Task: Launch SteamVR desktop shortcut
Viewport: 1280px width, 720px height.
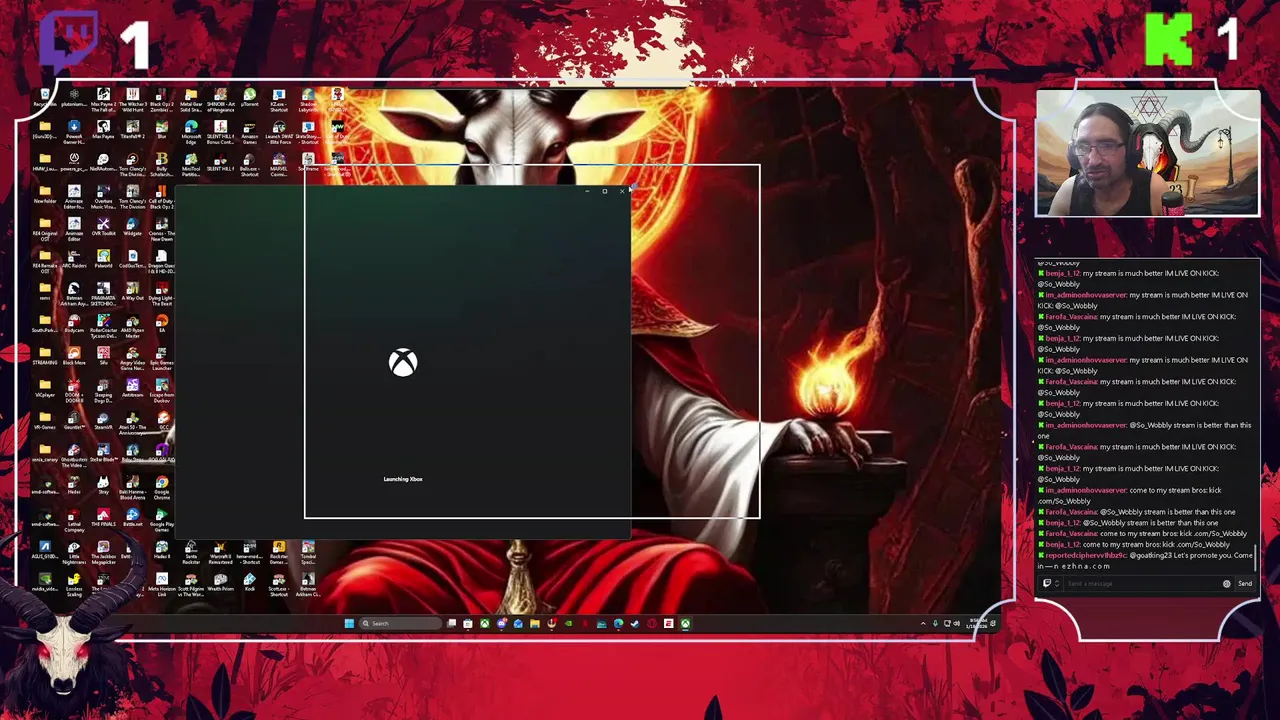Action: point(103,421)
